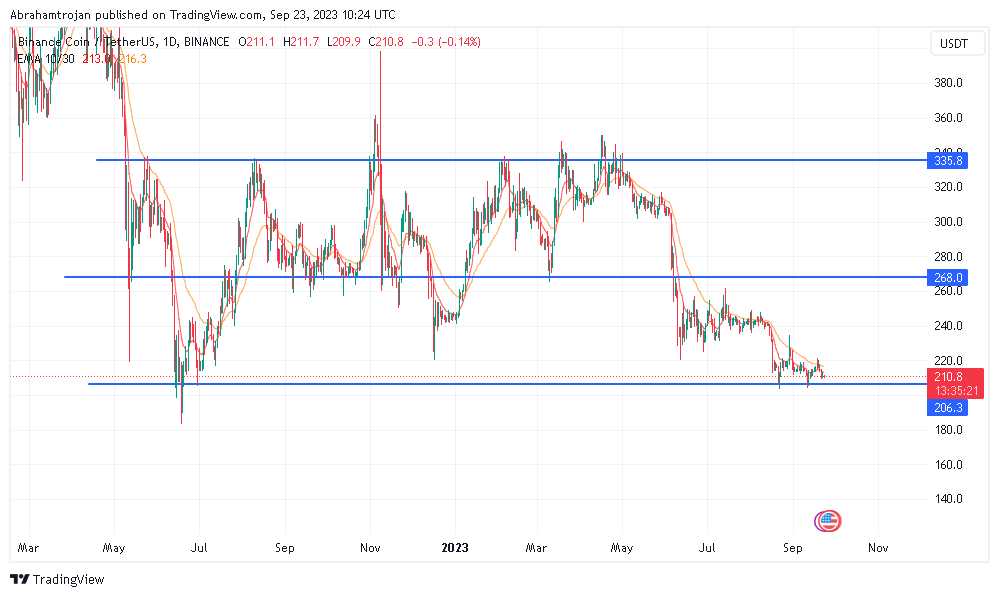This screenshot has width=999, height=597.
Task: Click the leftmost Mar label on time axis
Action: [x=28, y=548]
